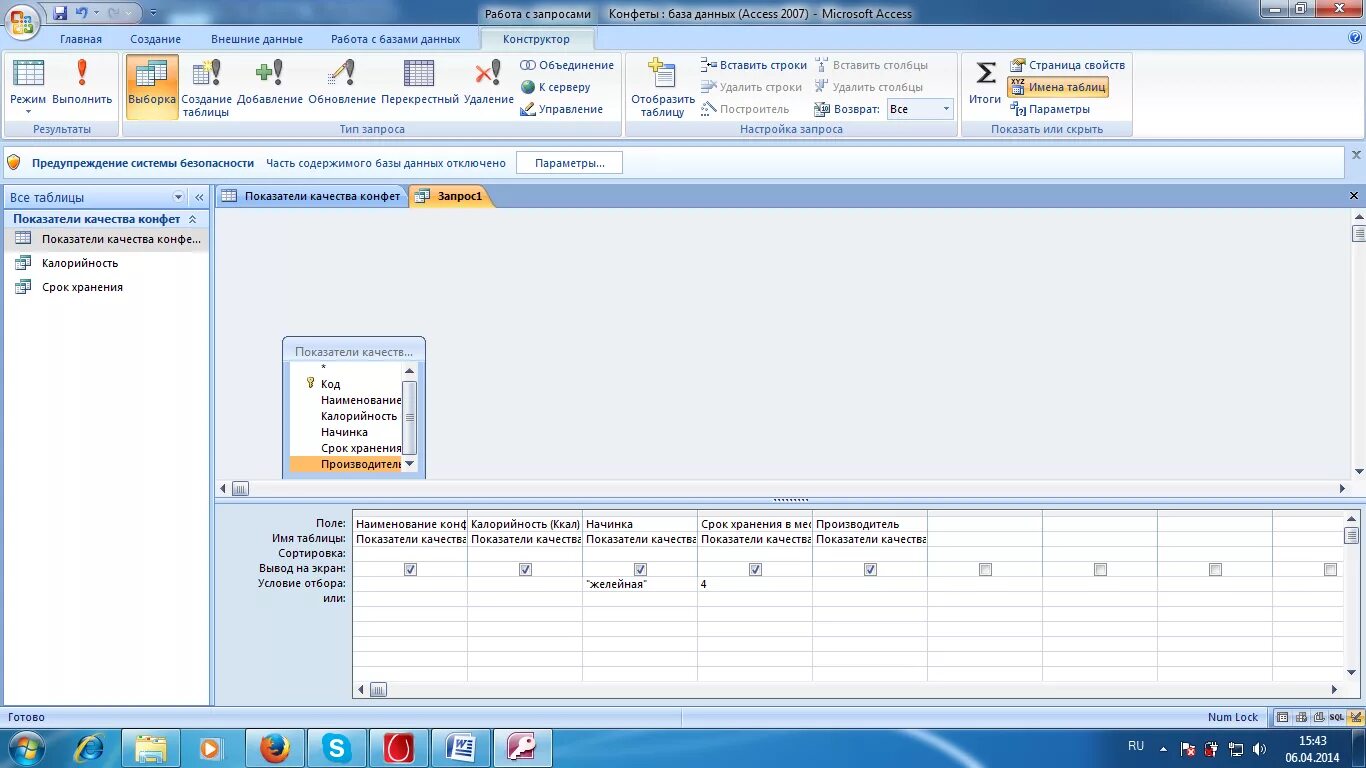Click field list scroll-up arrow
Screen dimensions: 1366x768
coord(409,370)
